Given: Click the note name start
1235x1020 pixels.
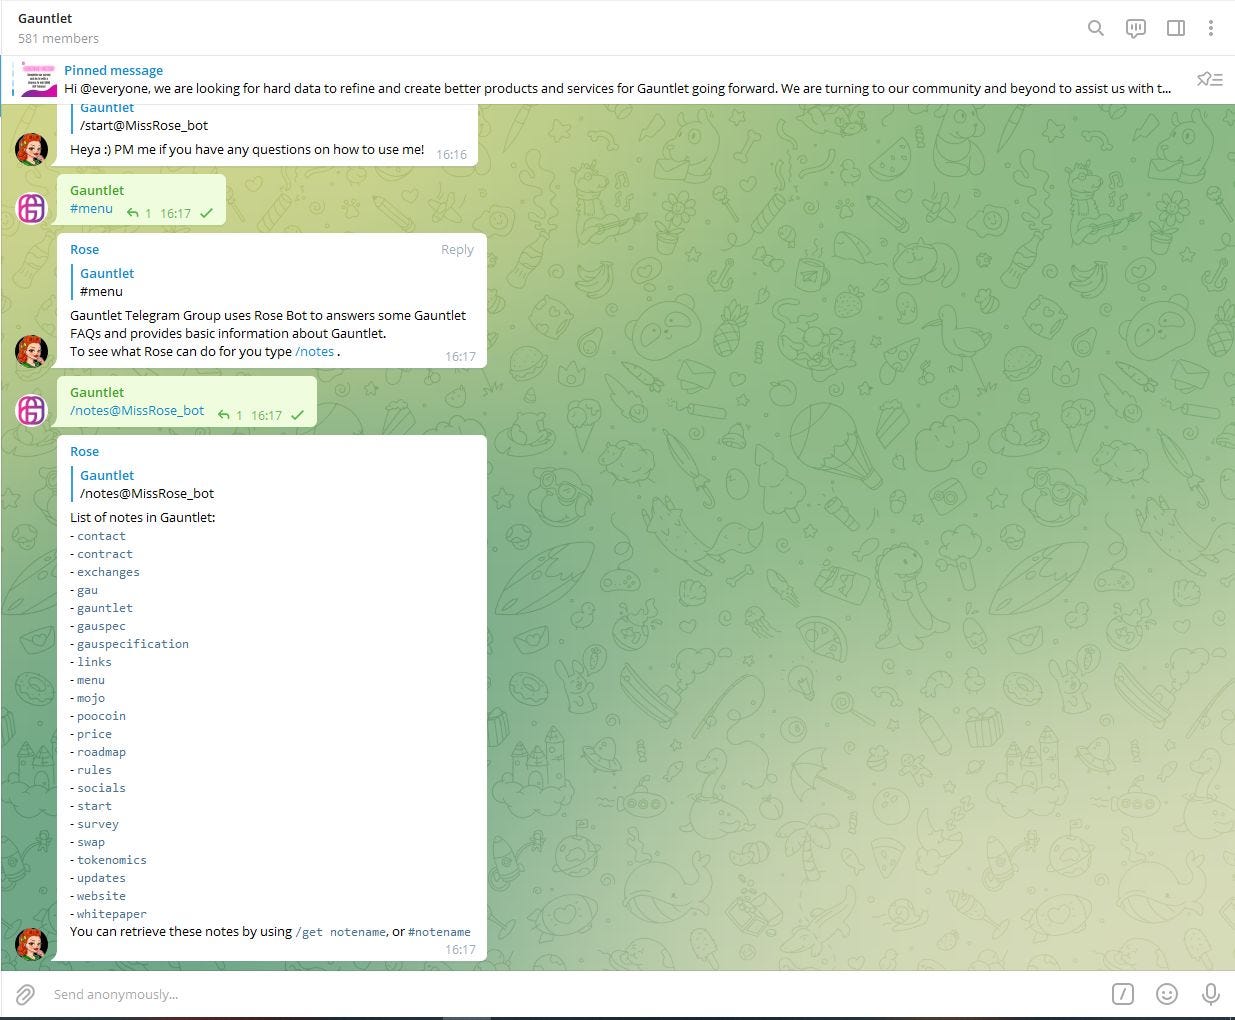Looking at the screenshot, I should click(x=94, y=806).
